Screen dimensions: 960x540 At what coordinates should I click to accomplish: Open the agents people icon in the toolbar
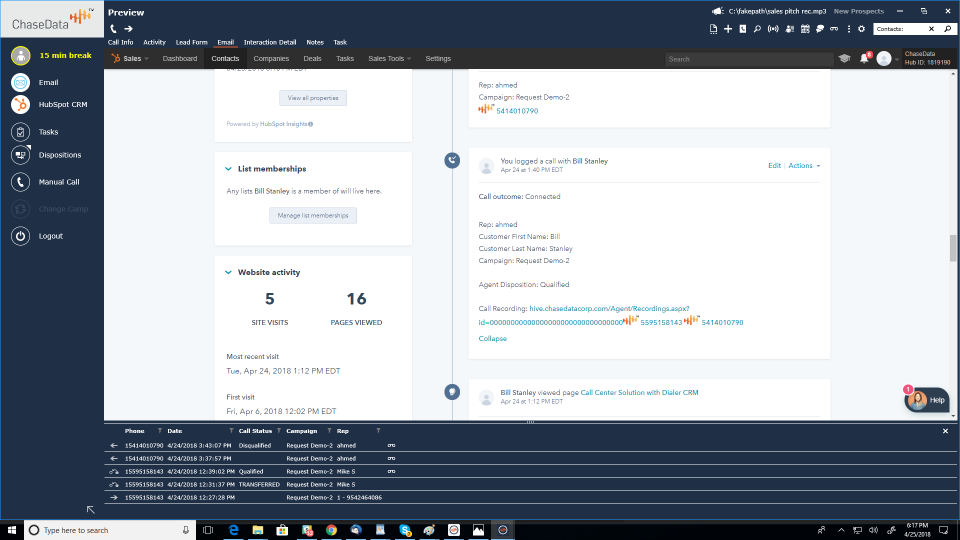790,29
